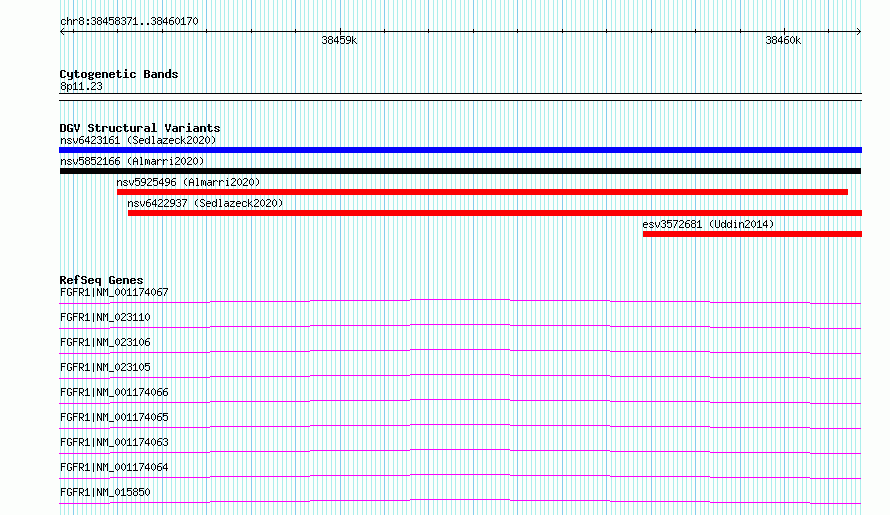
Task: Select the FGFR1|NM_001174064 transcript label
Action: pos(114,467)
